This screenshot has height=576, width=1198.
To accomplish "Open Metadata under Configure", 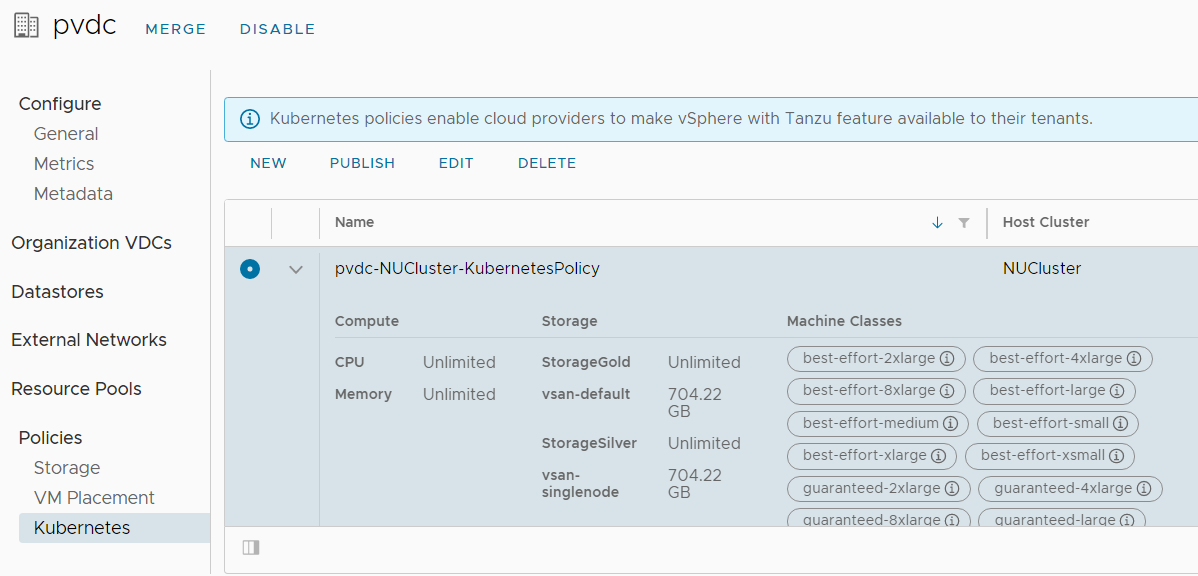I will pos(73,193).
